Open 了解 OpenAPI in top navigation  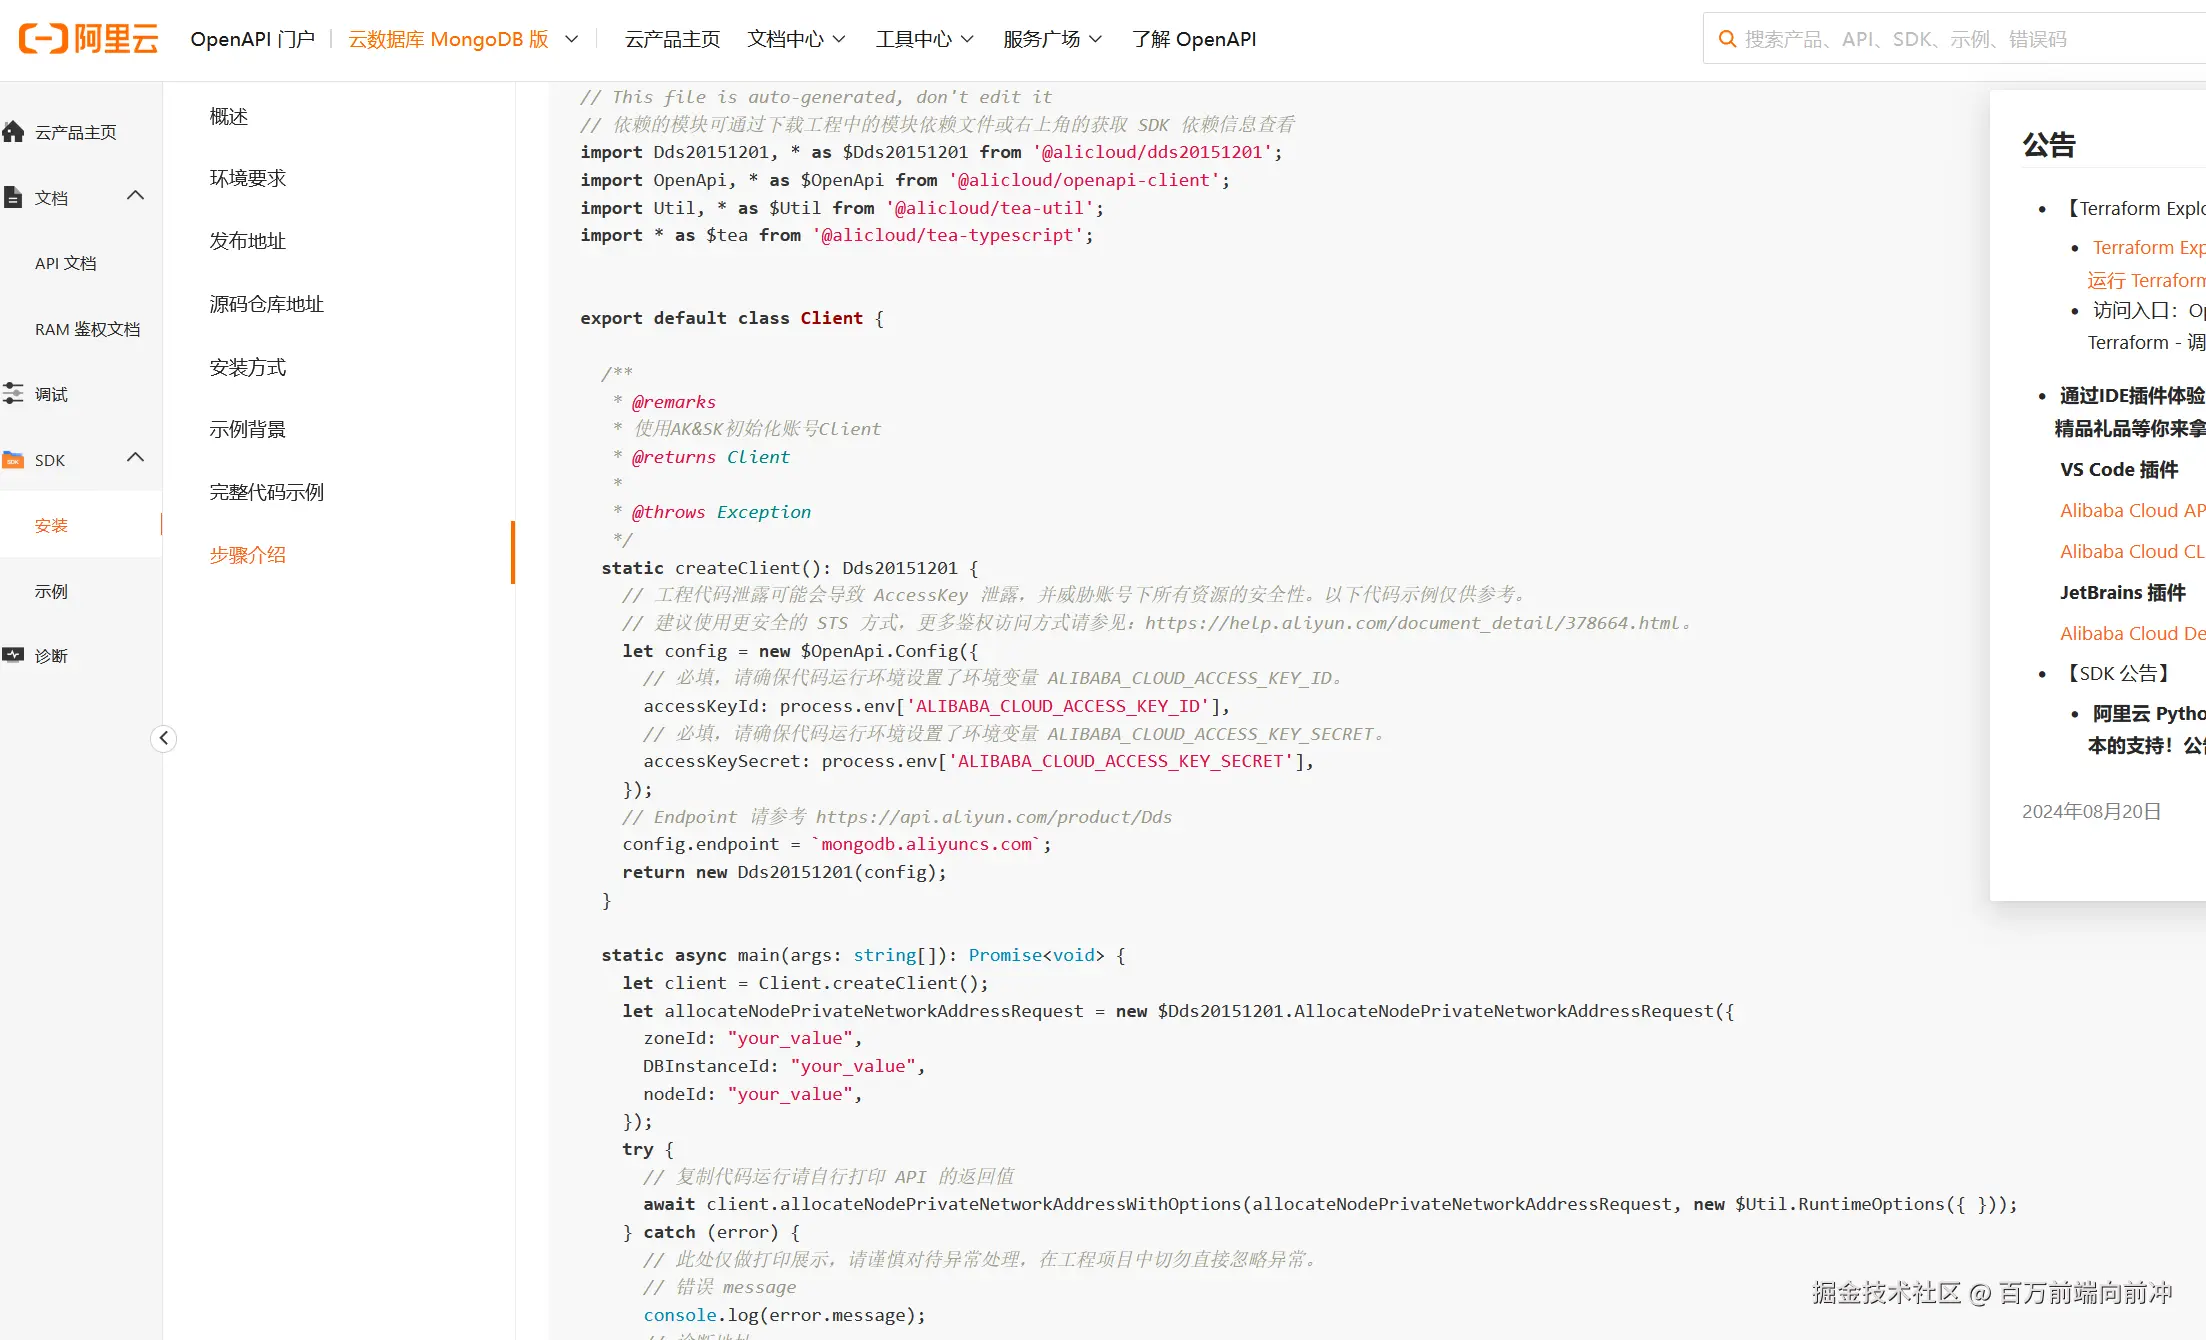1194,39
